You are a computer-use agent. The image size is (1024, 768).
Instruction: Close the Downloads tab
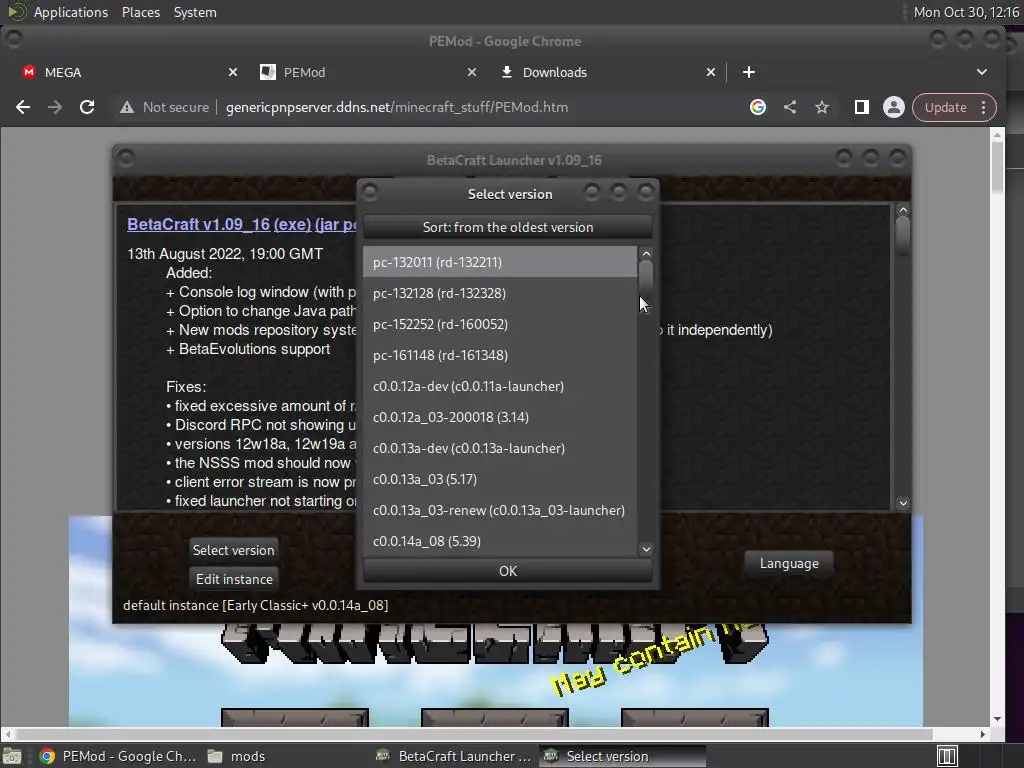click(711, 72)
